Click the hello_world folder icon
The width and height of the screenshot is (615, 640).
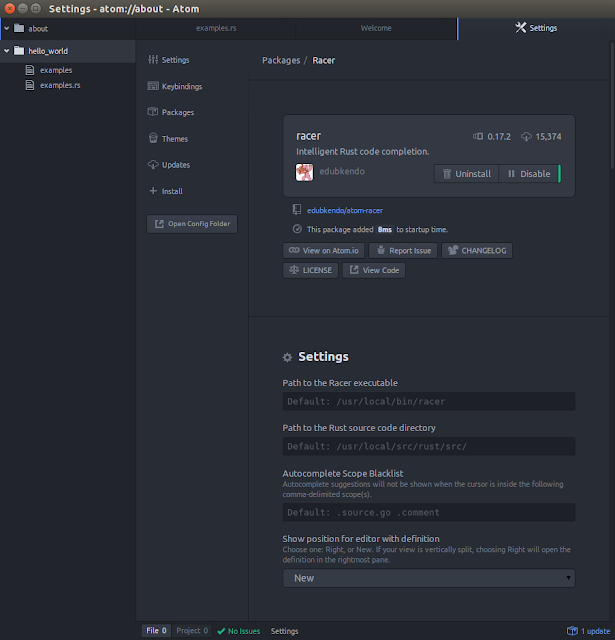click(19, 51)
